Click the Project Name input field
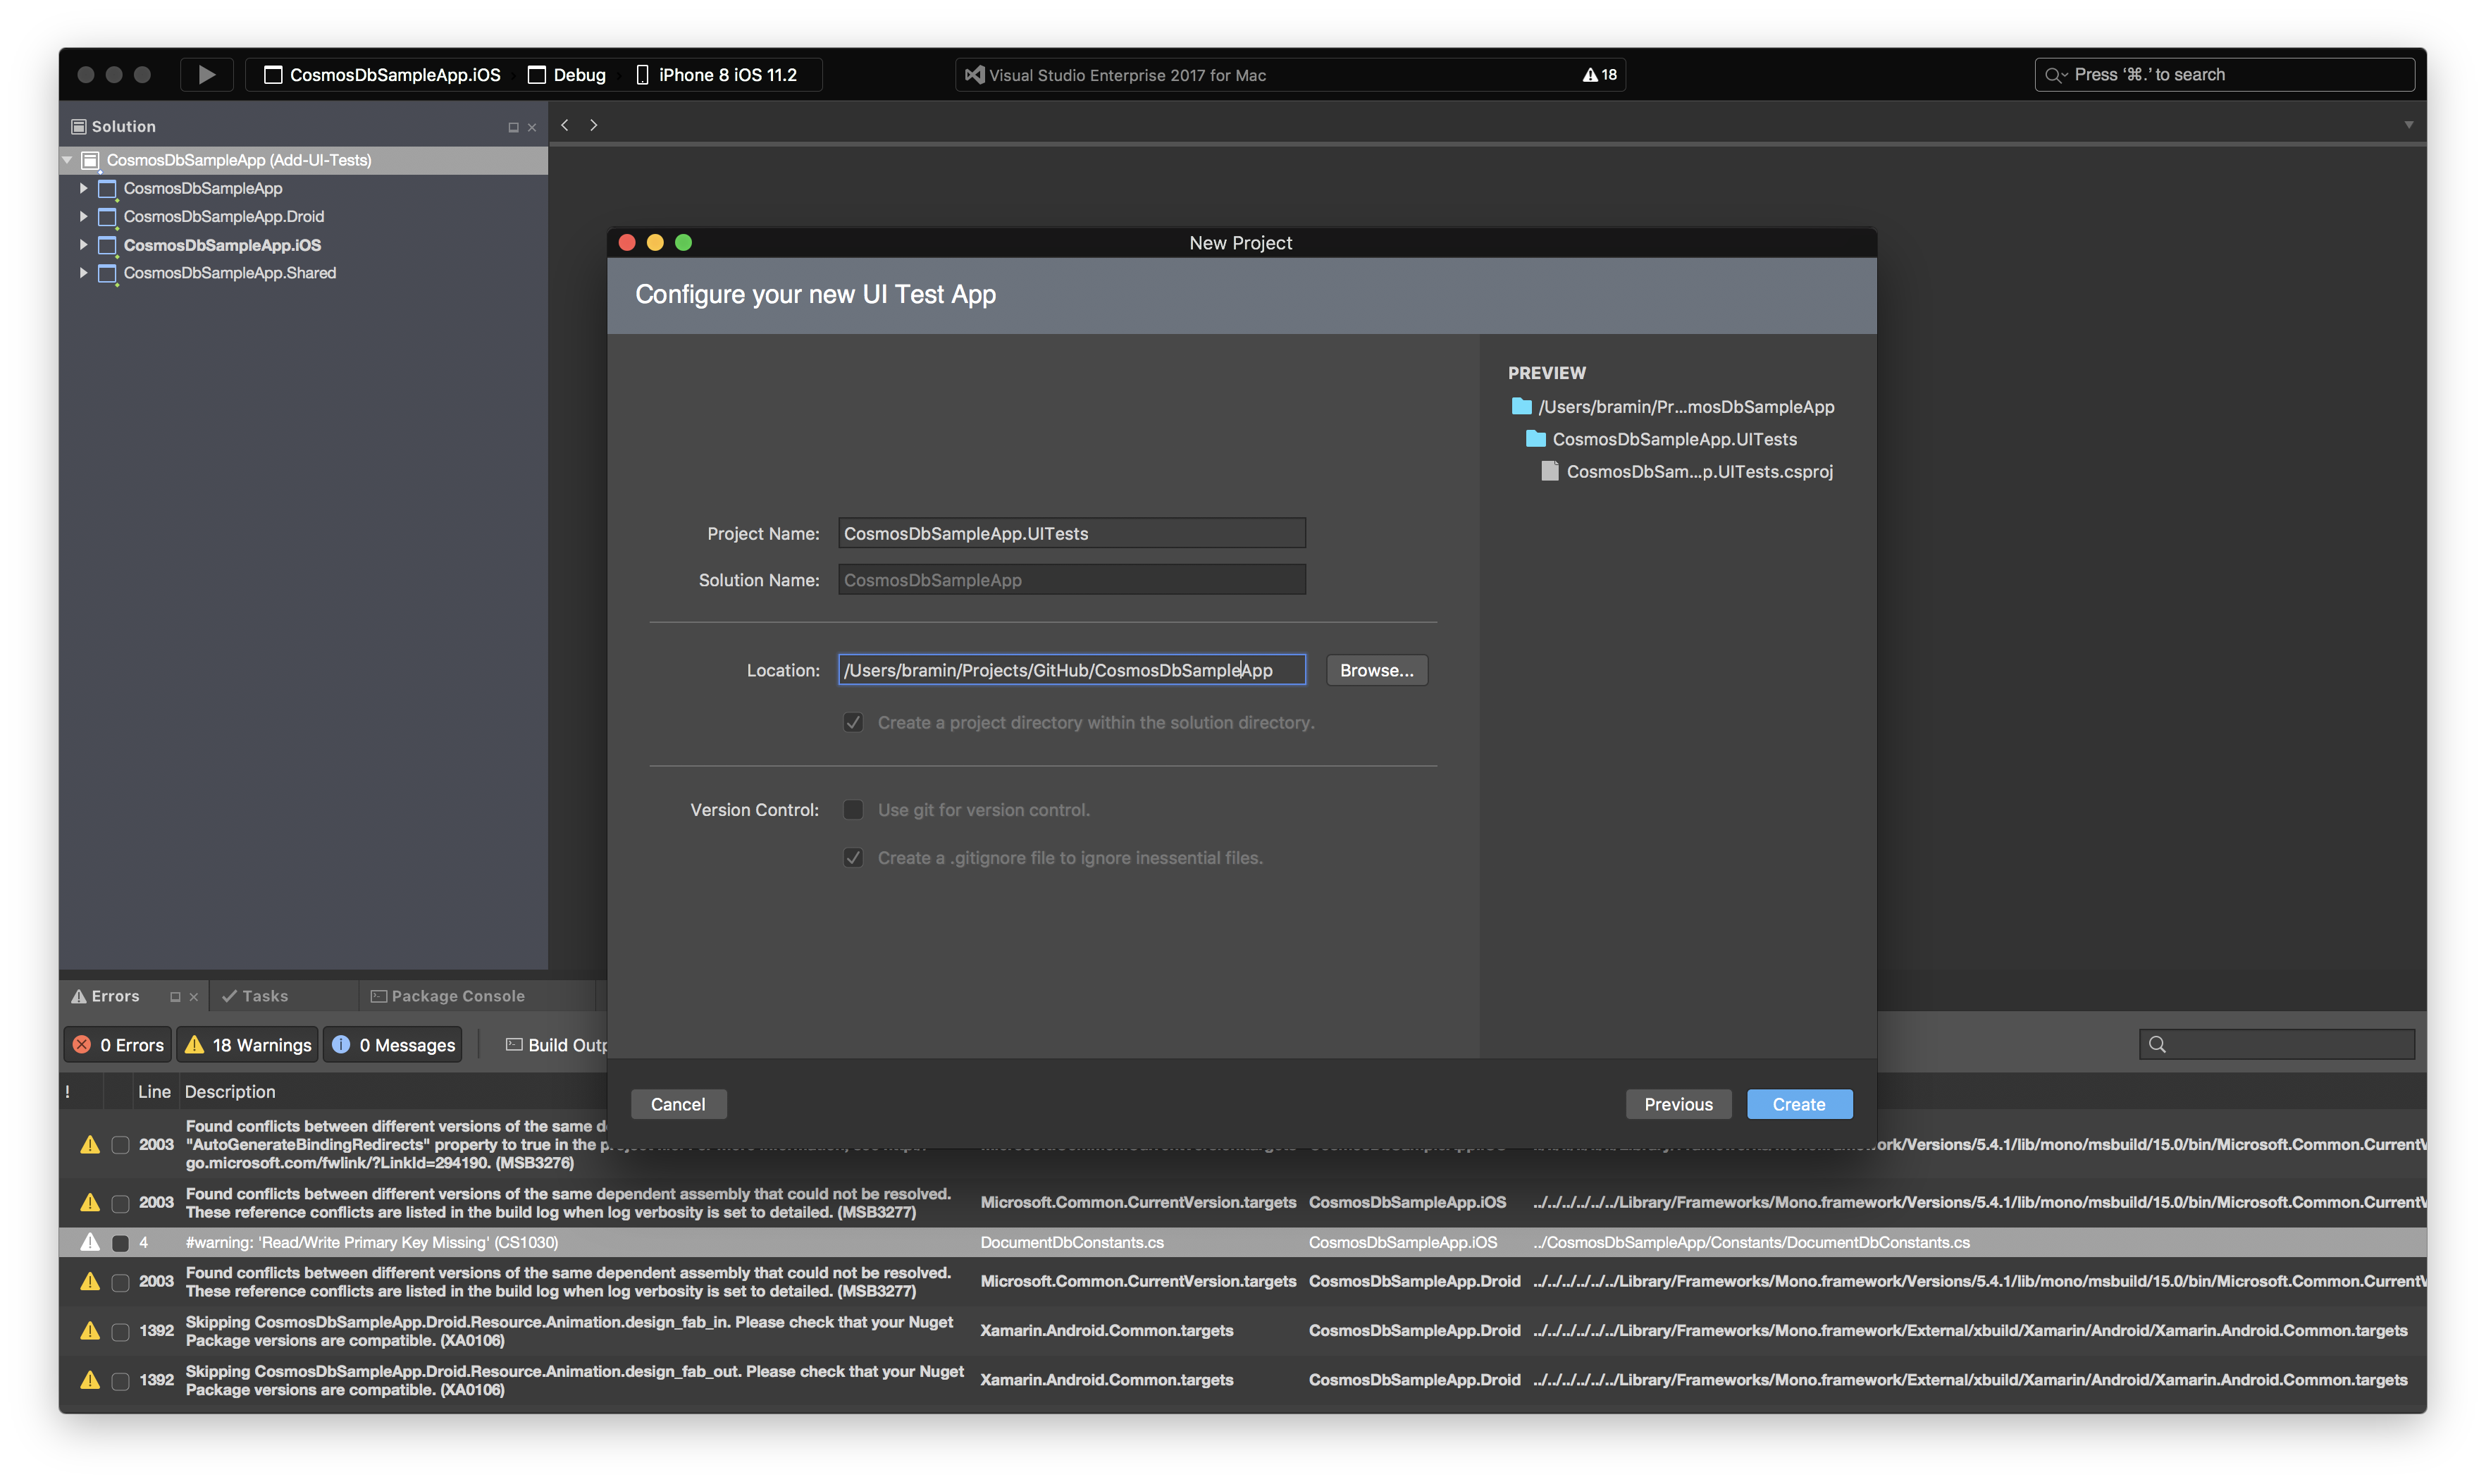 1071,533
